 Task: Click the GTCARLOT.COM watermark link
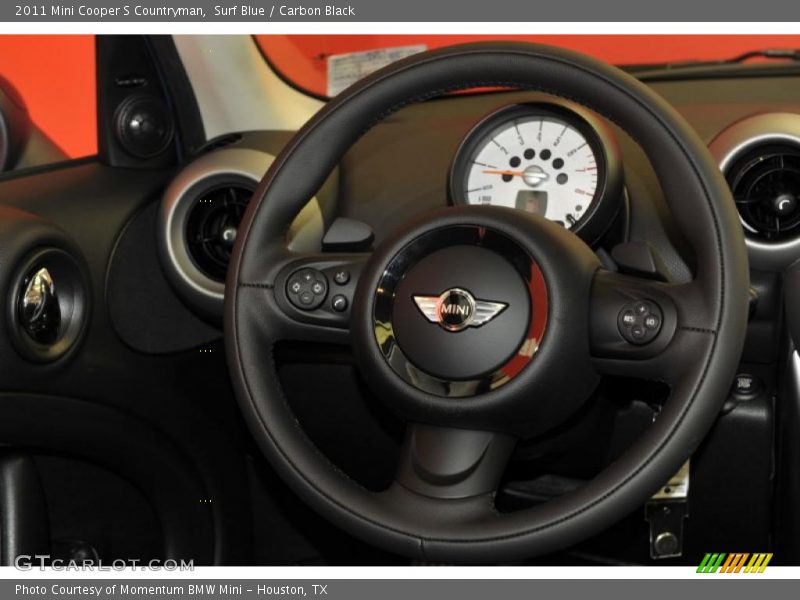(104, 563)
